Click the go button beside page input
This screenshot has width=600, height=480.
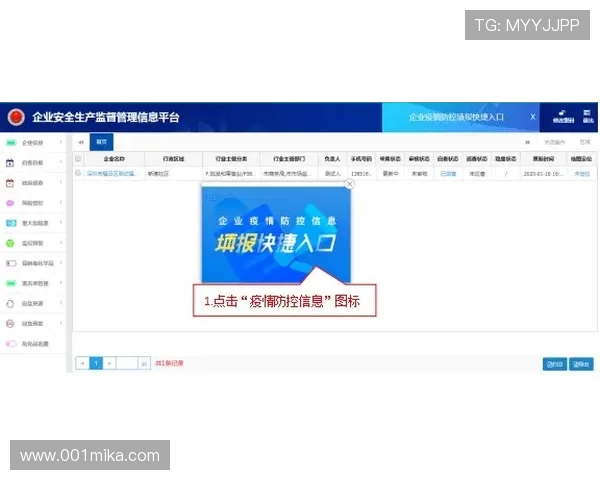coord(144,363)
